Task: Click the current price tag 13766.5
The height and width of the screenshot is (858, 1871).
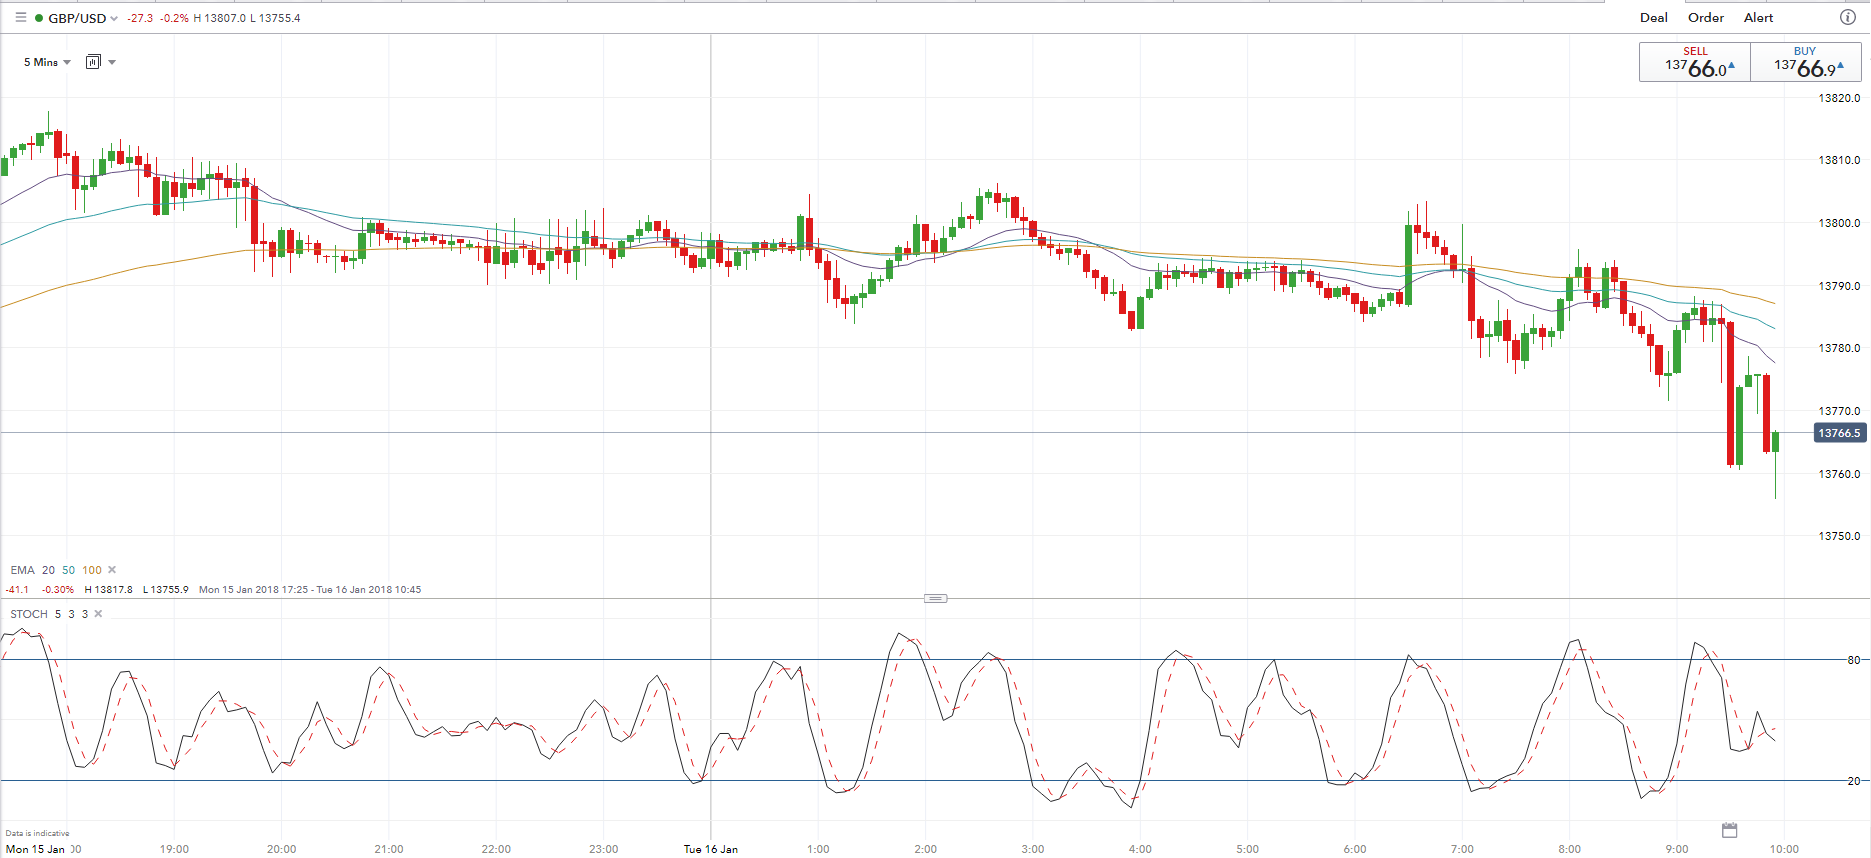Action: click(x=1839, y=433)
